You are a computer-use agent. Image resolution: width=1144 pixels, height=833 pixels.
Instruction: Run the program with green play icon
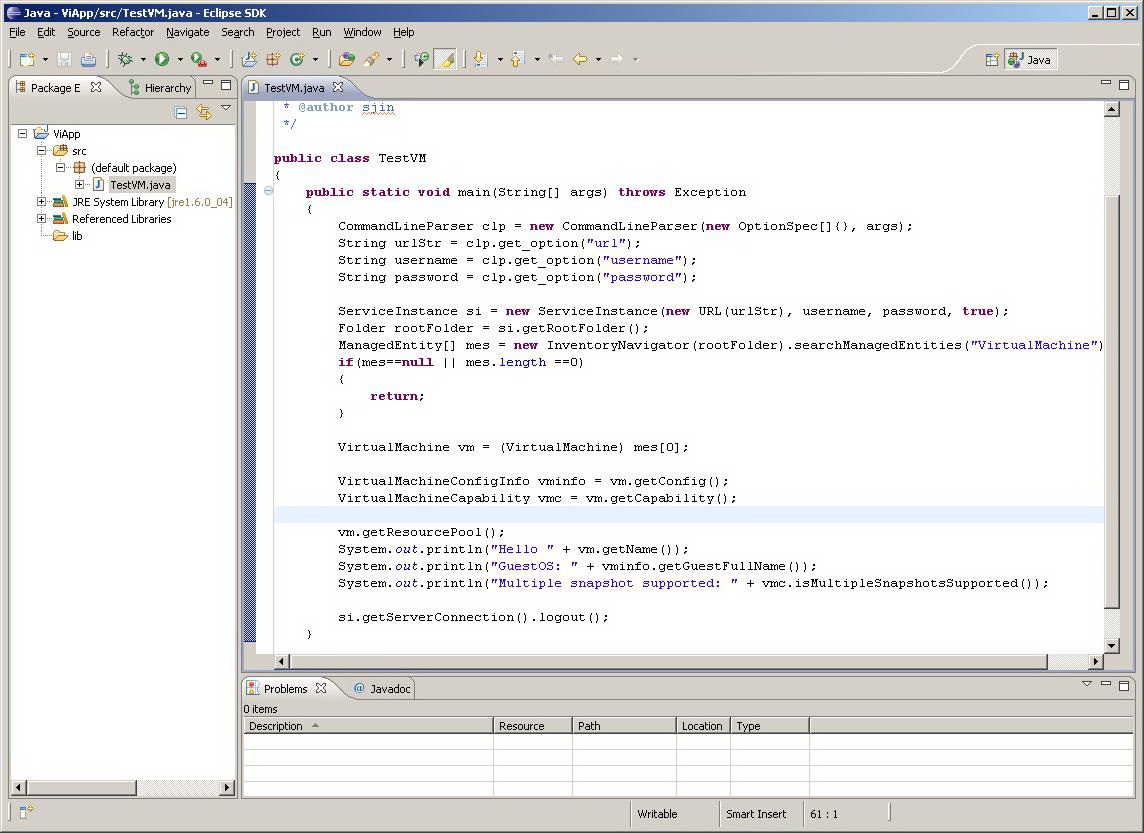point(162,59)
